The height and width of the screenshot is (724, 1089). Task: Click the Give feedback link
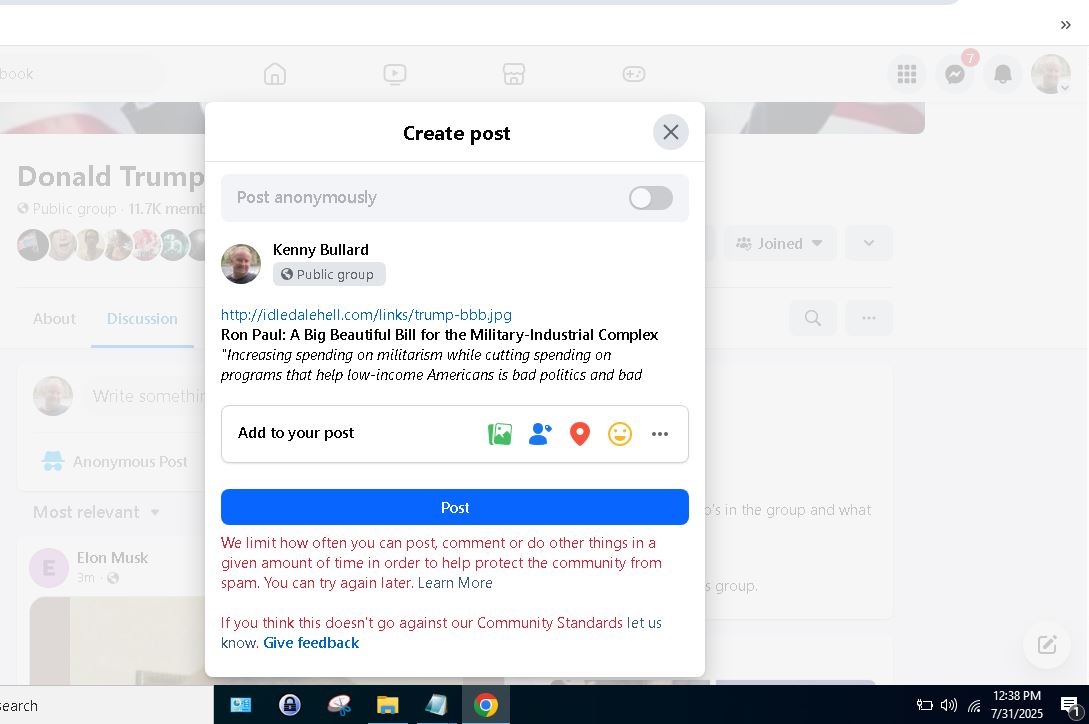point(311,643)
